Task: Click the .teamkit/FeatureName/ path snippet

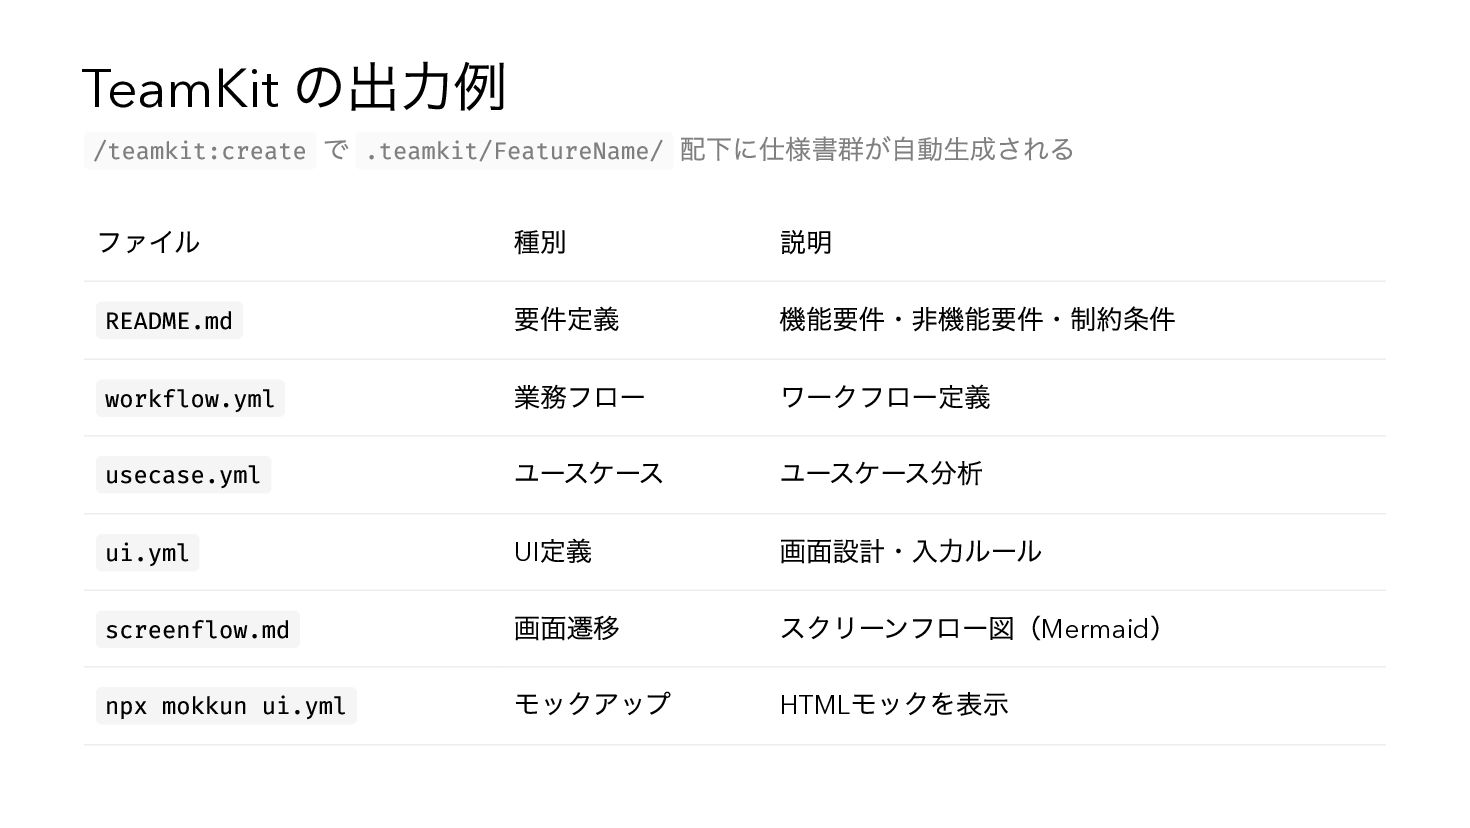Action: [x=514, y=151]
